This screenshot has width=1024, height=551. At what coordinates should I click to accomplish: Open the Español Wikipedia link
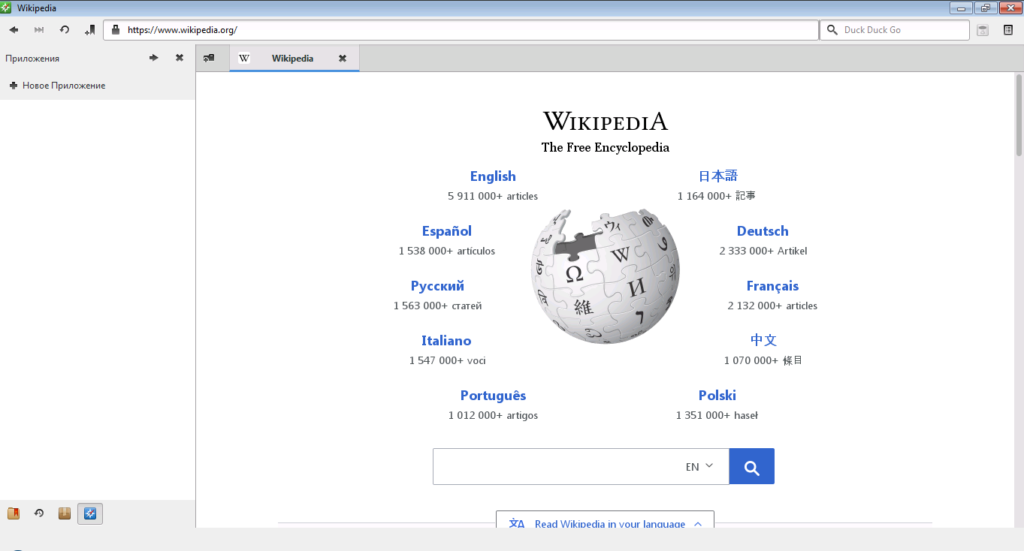point(447,231)
